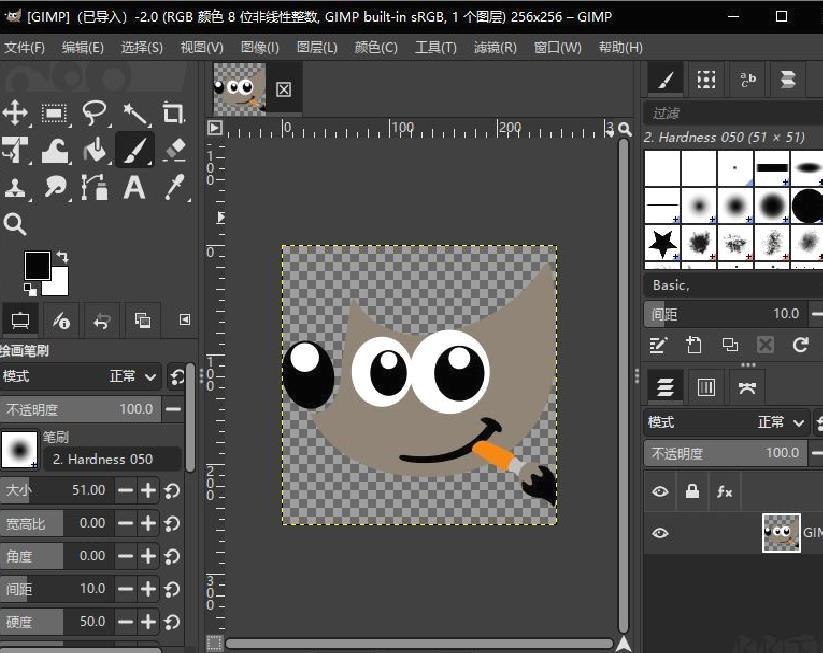
Task: Open the tool options tab configuration menu
Action: click(184, 320)
